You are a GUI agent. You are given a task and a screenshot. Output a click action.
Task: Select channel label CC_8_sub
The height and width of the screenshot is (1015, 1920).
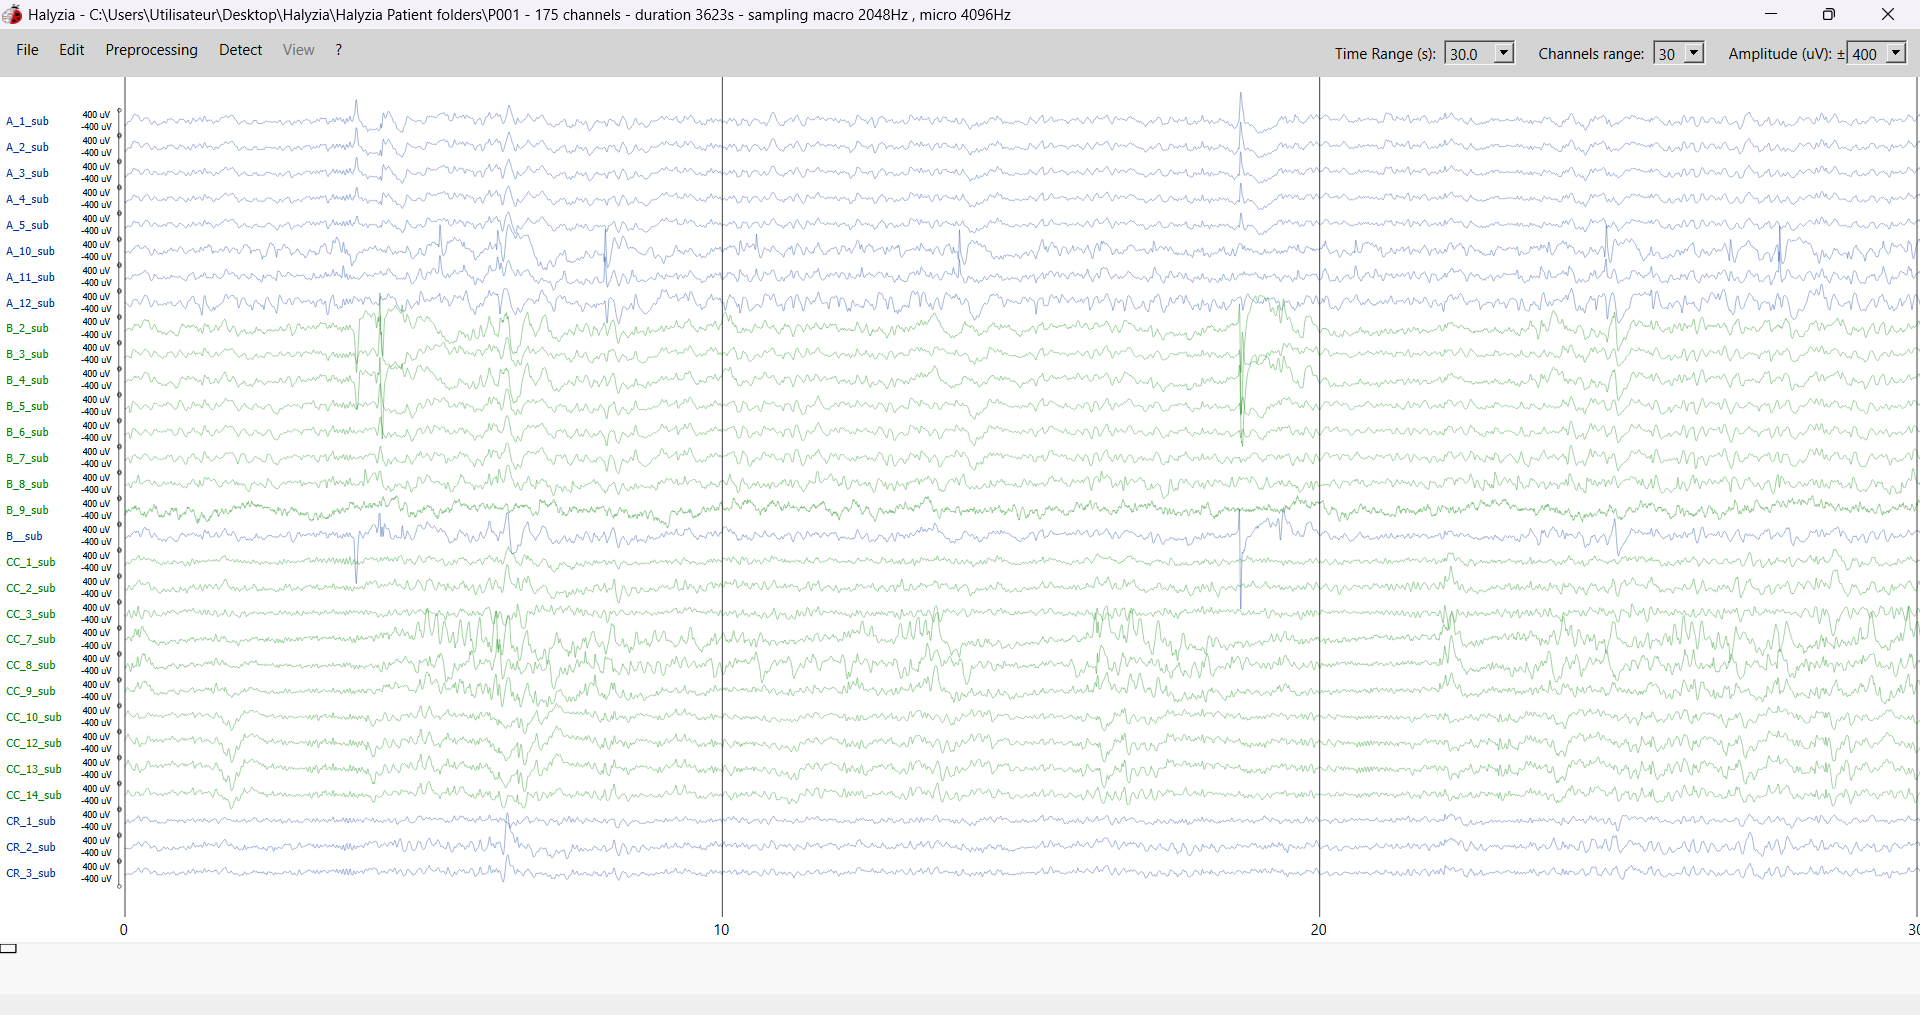click(x=31, y=665)
